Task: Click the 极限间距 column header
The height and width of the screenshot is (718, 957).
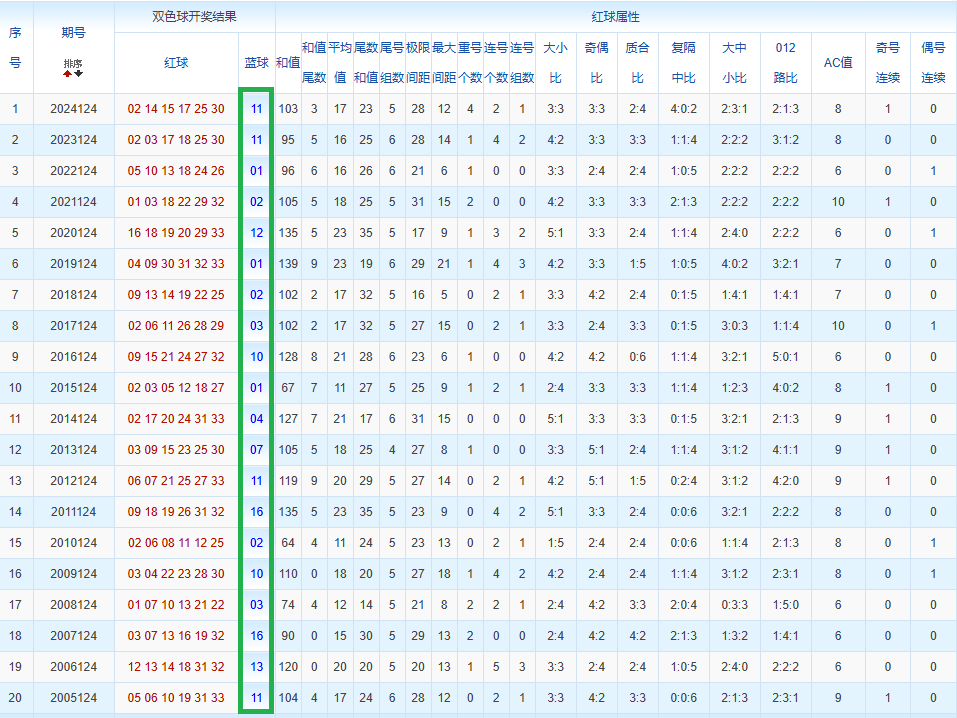Action: click(418, 63)
